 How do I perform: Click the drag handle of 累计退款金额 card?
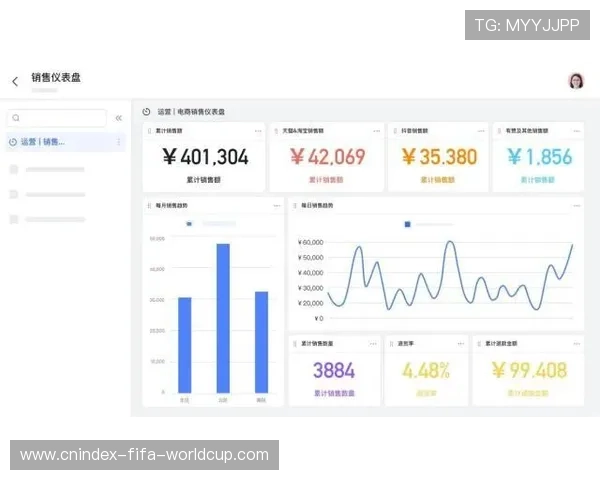pos(479,344)
